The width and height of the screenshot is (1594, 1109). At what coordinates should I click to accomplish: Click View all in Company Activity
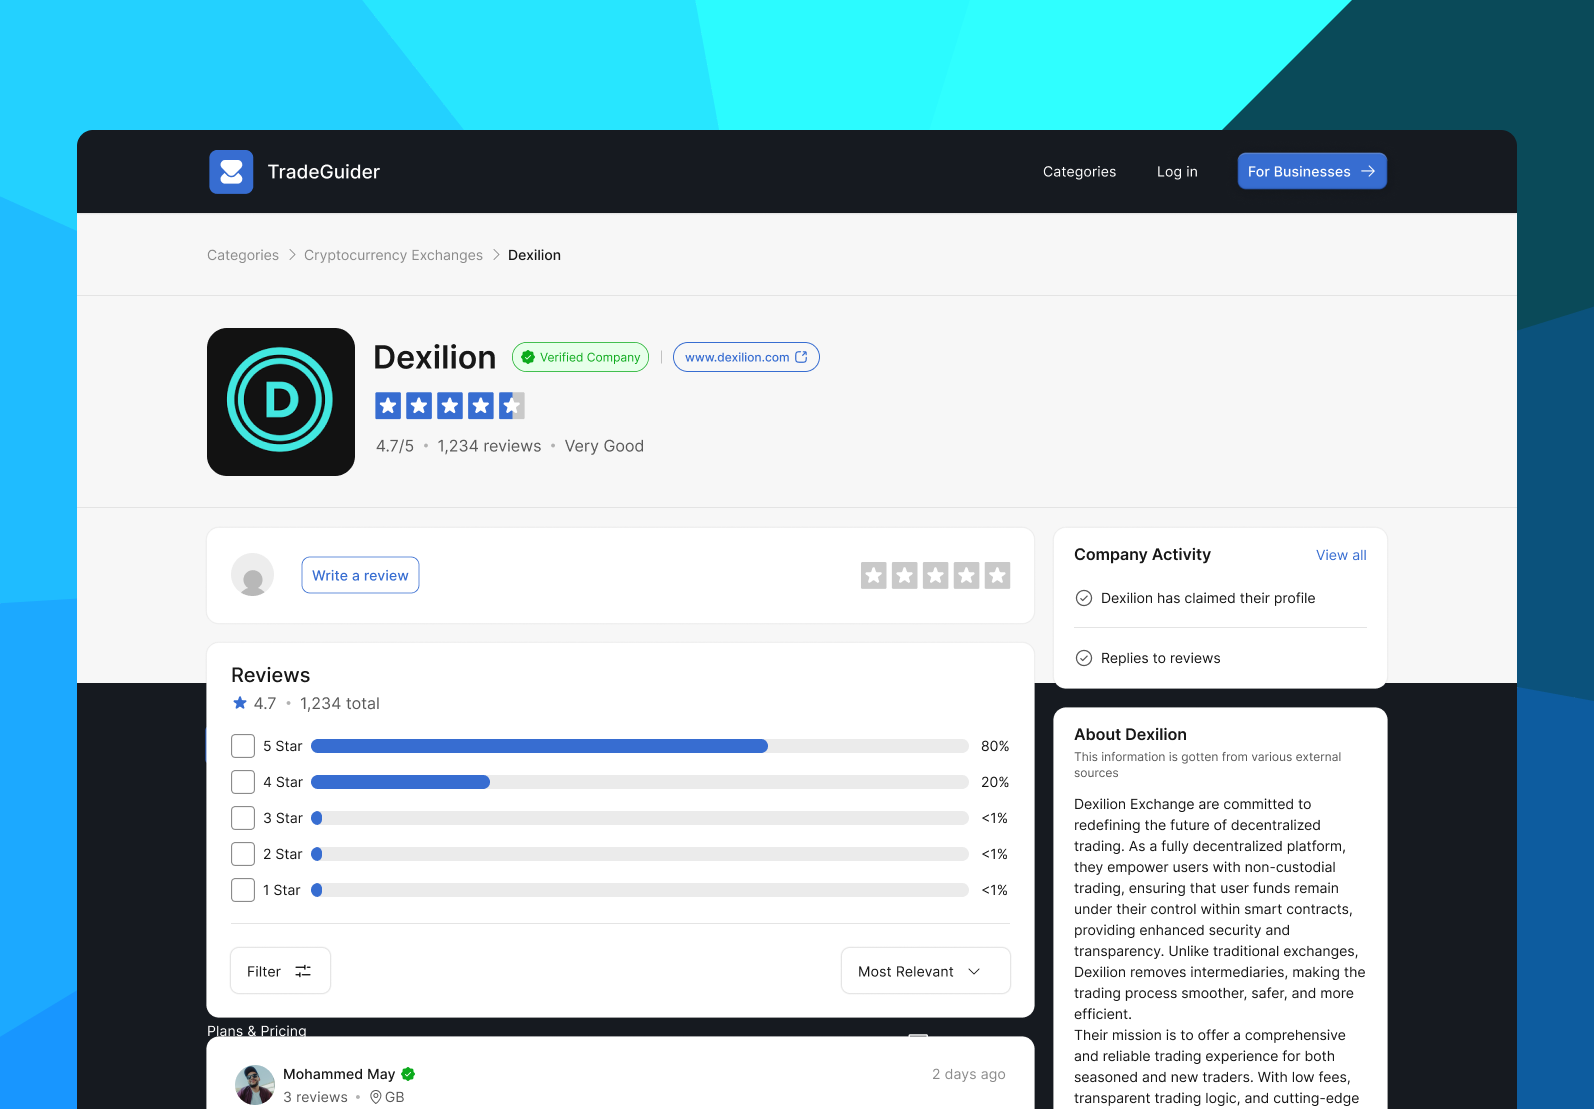click(x=1341, y=555)
